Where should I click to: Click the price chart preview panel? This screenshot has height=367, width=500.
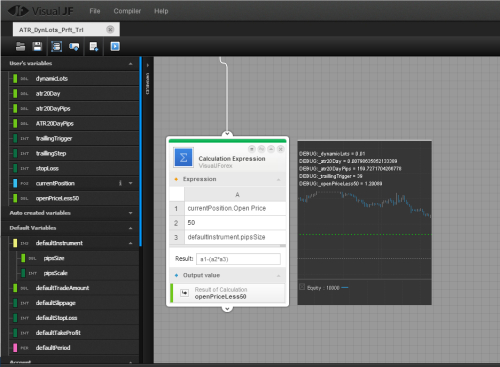tap(364, 223)
